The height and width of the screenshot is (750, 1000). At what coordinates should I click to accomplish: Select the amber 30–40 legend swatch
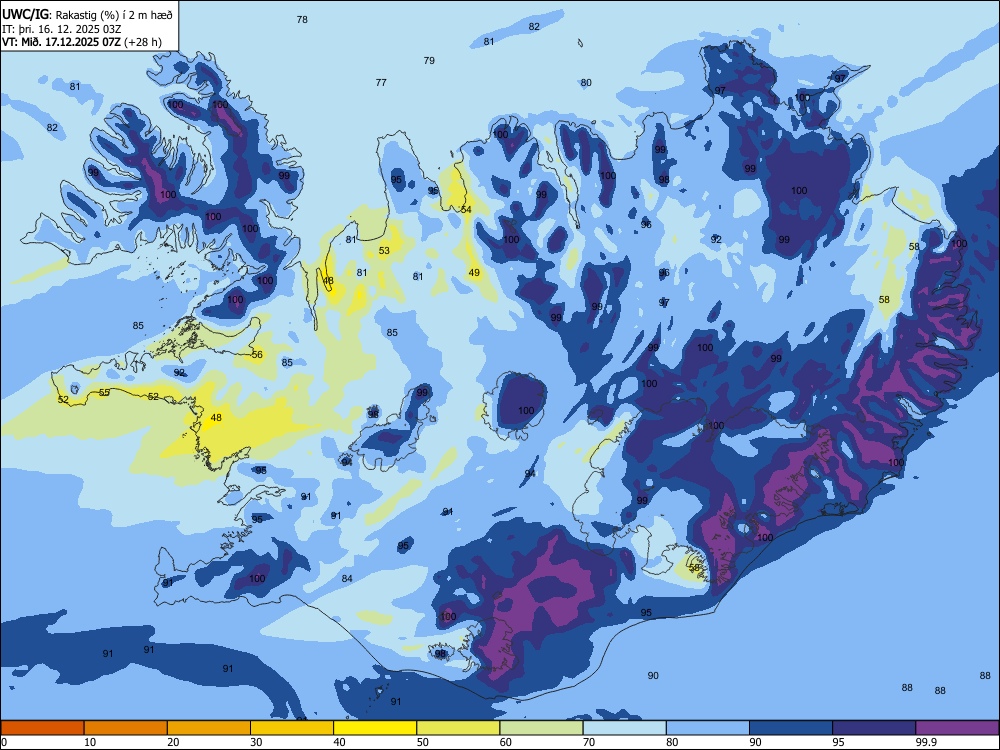point(292,728)
